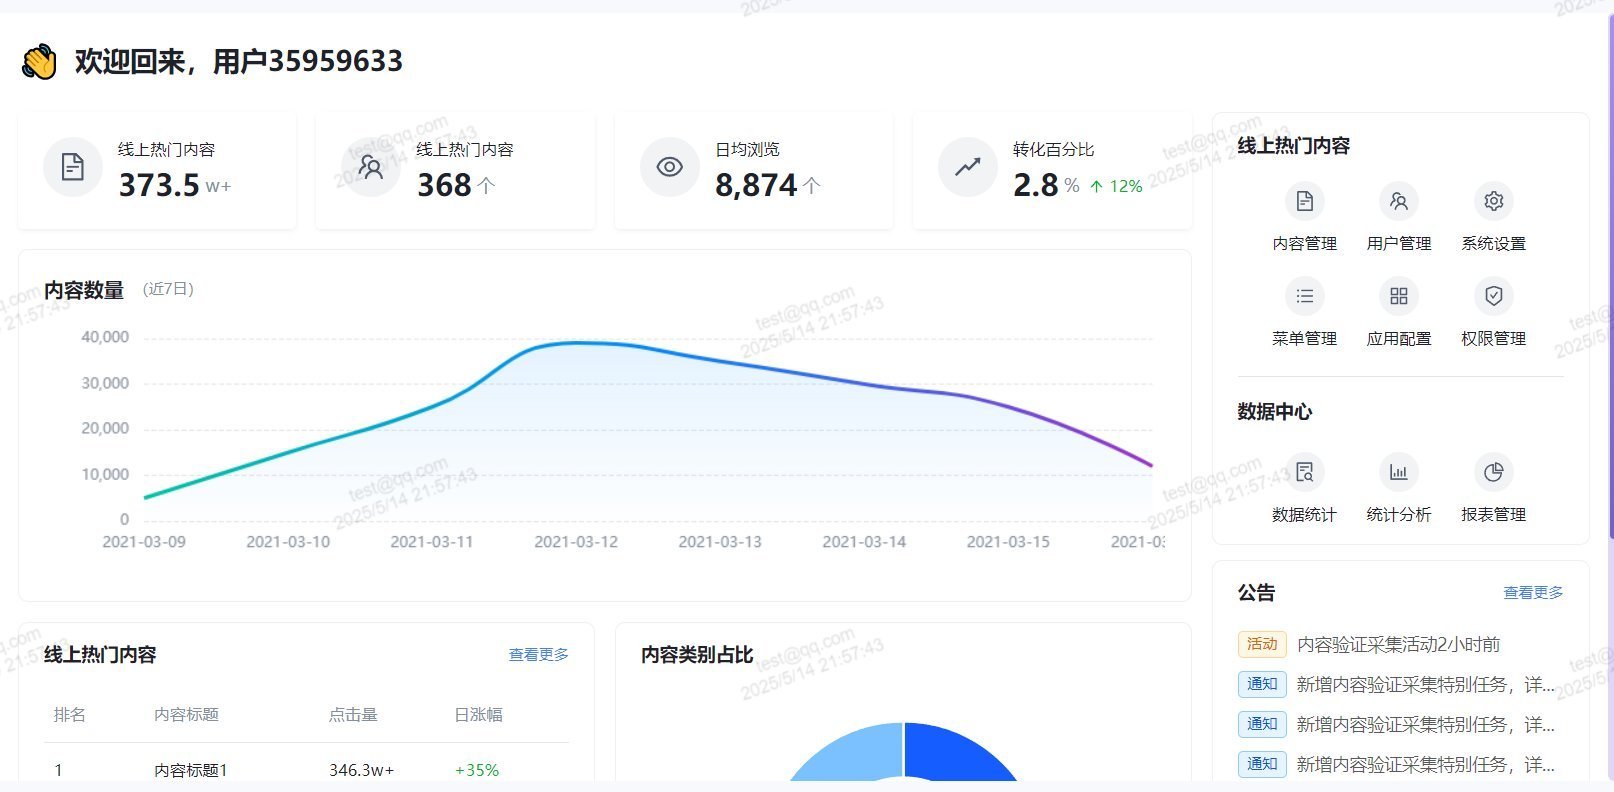1614x792 pixels.
Task: Open the 数据统计 icon
Action: coord(1304,473)
